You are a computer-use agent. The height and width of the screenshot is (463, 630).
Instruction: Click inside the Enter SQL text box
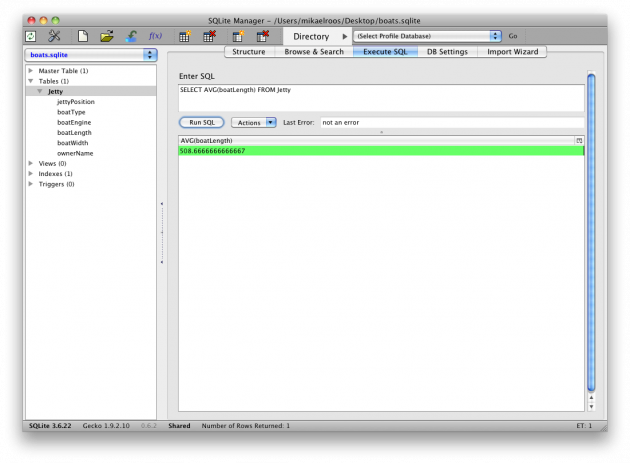pyautogui.click(x=381, y=98)
